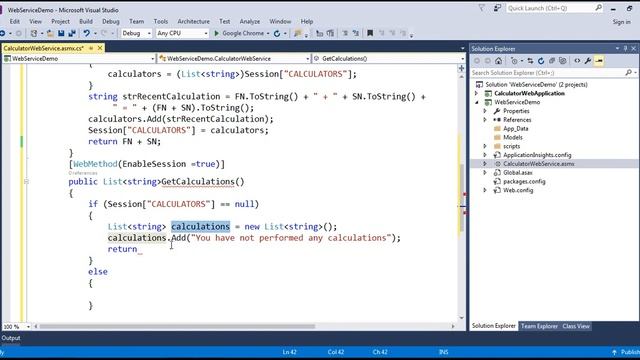This screenshot has width=640, height=360.
Task: Click Publish in the status bar
Action: (x=629, y=352)
